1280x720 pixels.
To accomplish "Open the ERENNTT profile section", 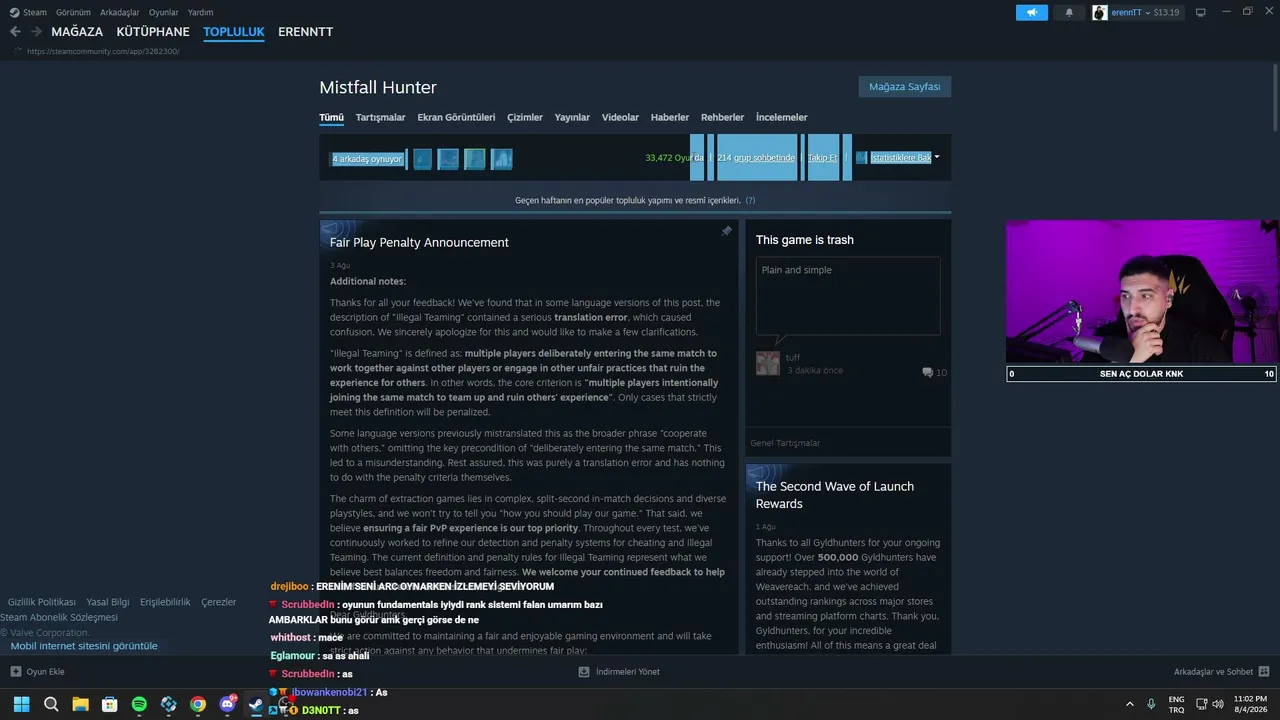I will pyautogui.click(x=306, y=32).
